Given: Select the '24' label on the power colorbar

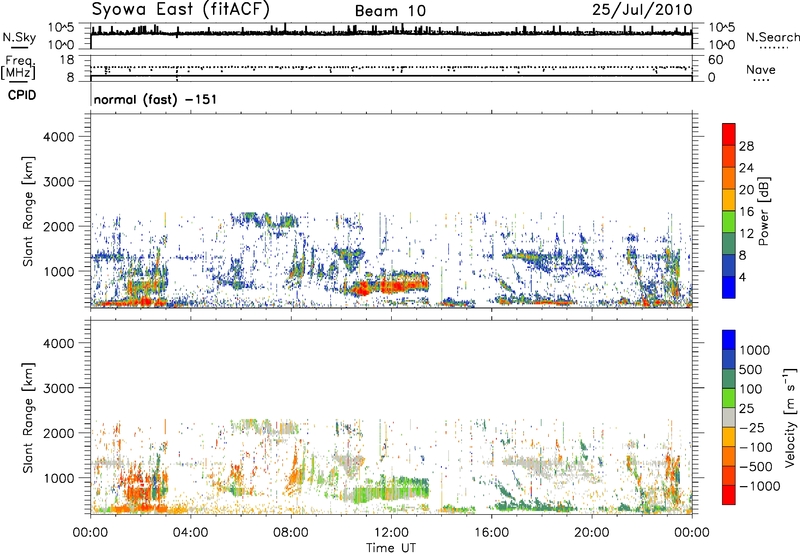Looking at the screenshot, I should click(745, 168).
